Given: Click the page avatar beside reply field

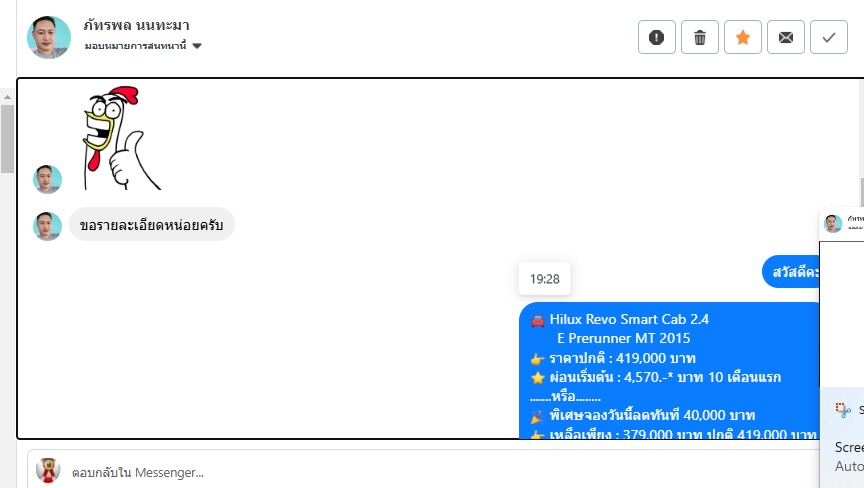Looking at the screenshot, I should click(48, 470).
